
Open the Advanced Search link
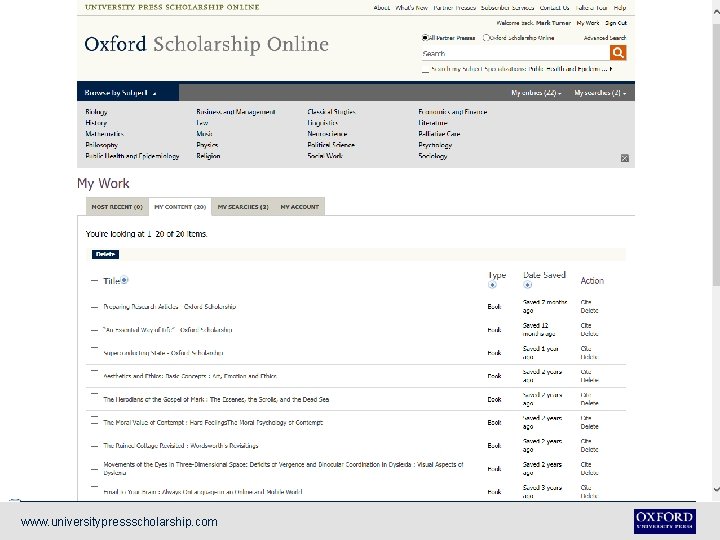pyautogui.click(x=604, y=38)
